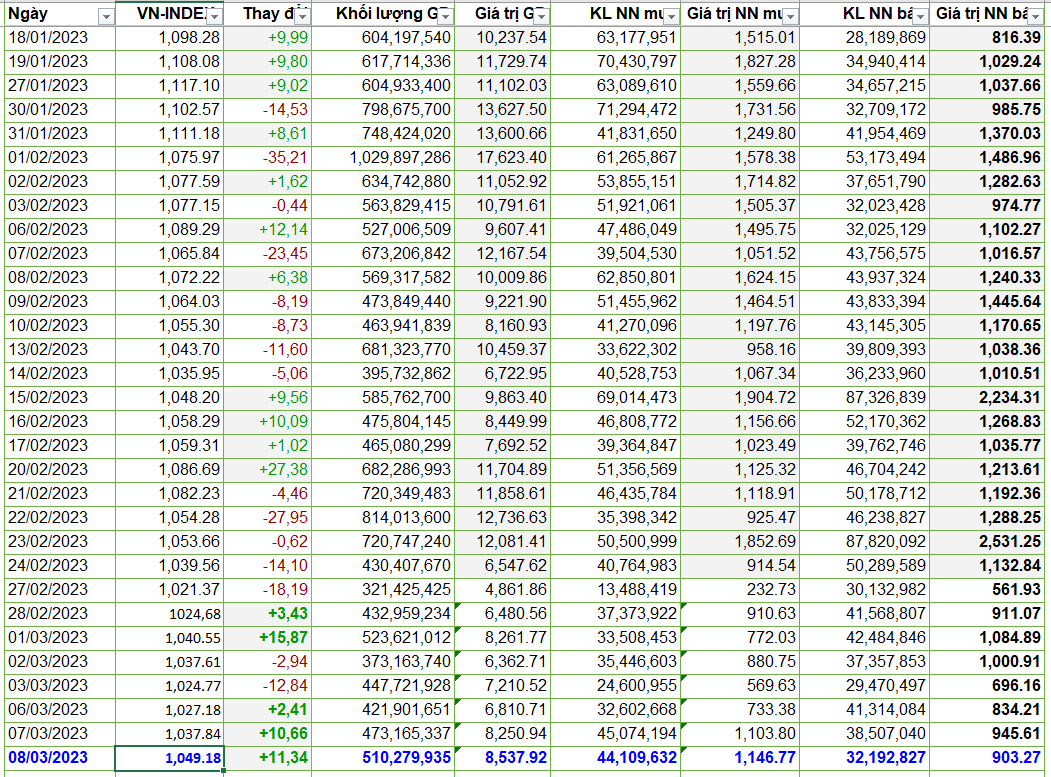Select the foreign sell value 561.93

987,589
